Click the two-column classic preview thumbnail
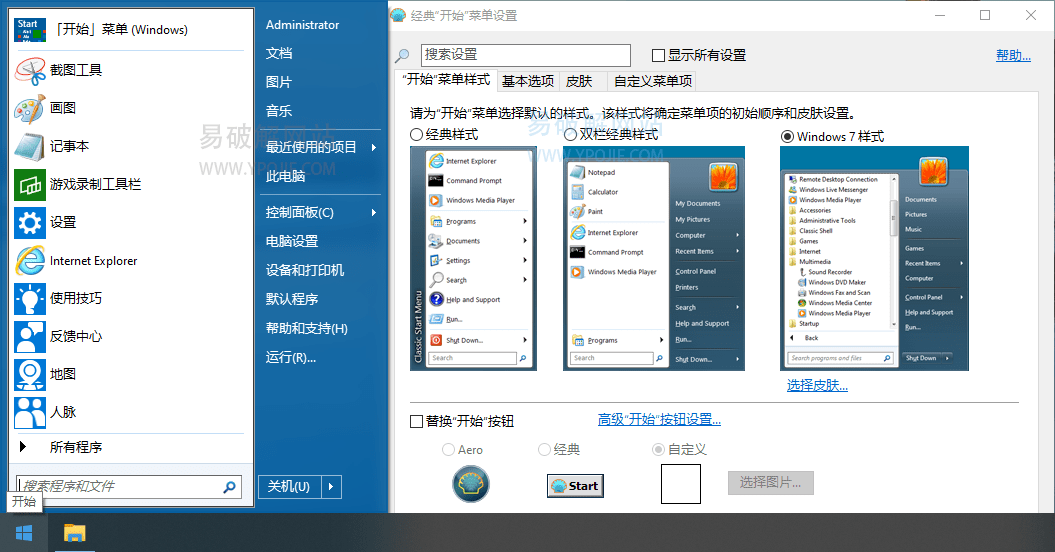 click(653, 258)
